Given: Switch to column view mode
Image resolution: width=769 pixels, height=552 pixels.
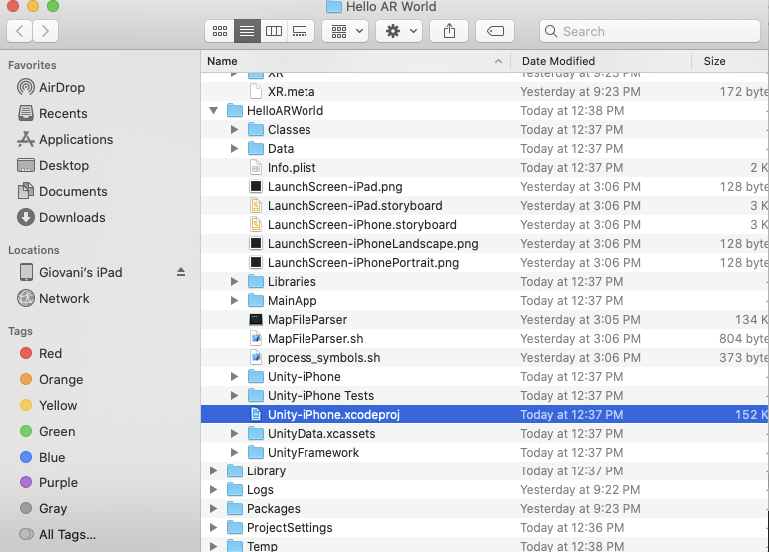Looking at the screenshot, I should (x=273, y=31).
